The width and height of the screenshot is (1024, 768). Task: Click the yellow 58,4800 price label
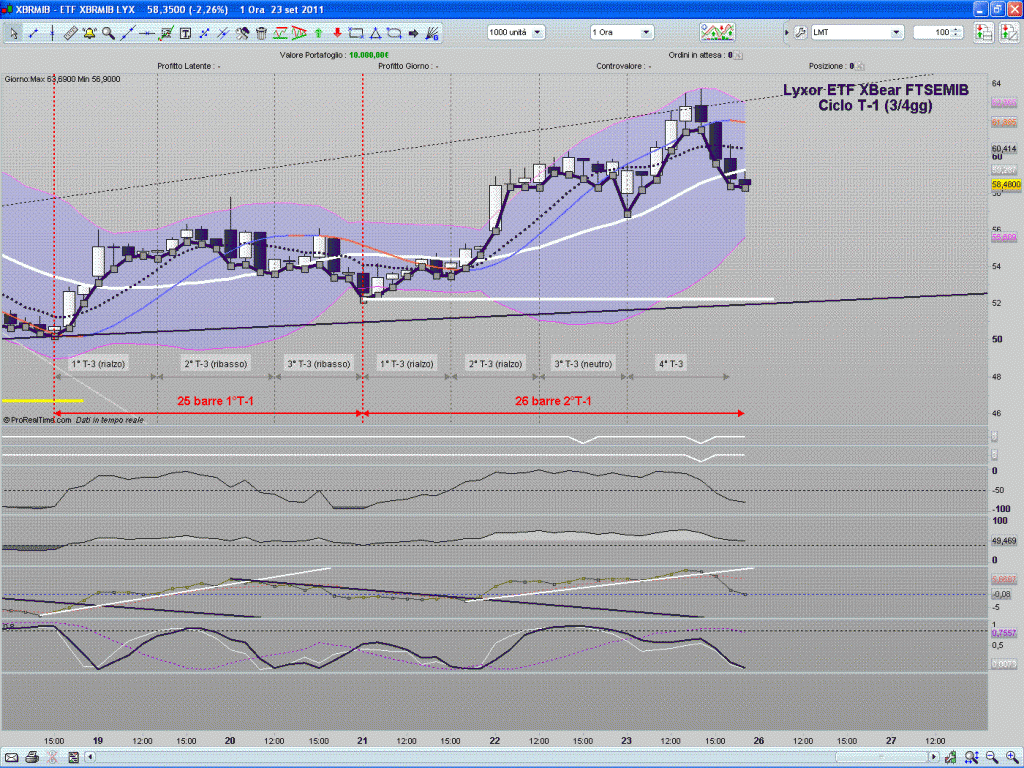point(1006,185)
